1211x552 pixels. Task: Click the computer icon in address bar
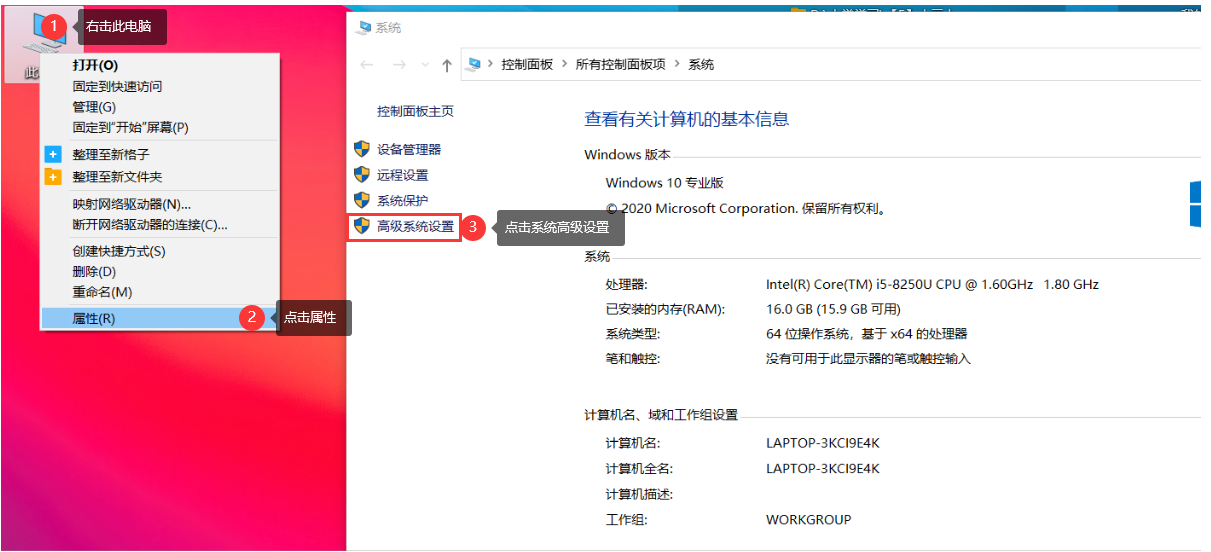click(474, 64)
